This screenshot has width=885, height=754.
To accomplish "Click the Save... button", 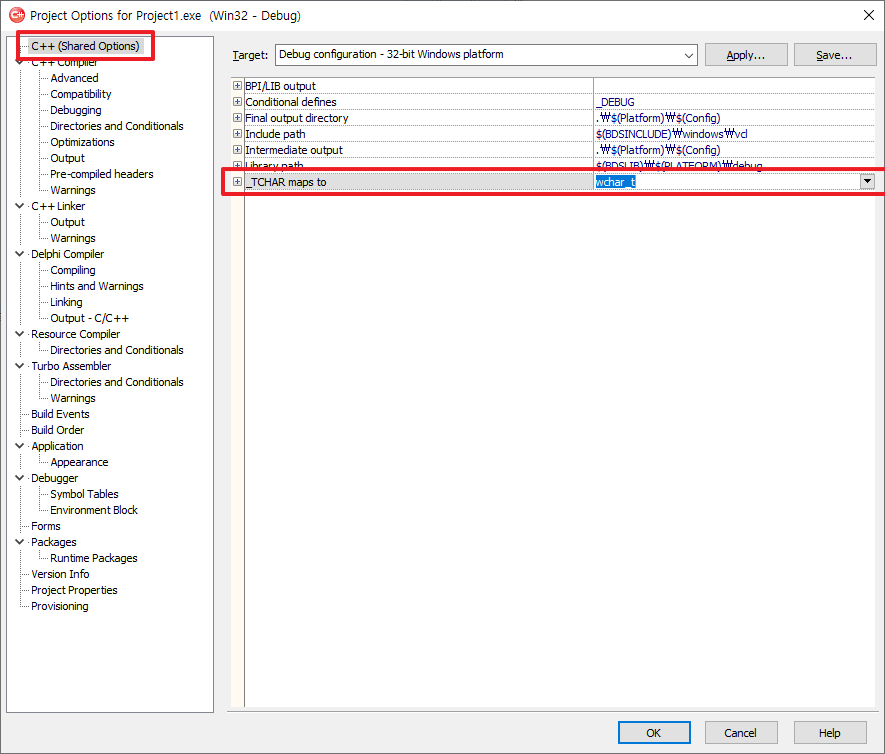I will (834, 55).
